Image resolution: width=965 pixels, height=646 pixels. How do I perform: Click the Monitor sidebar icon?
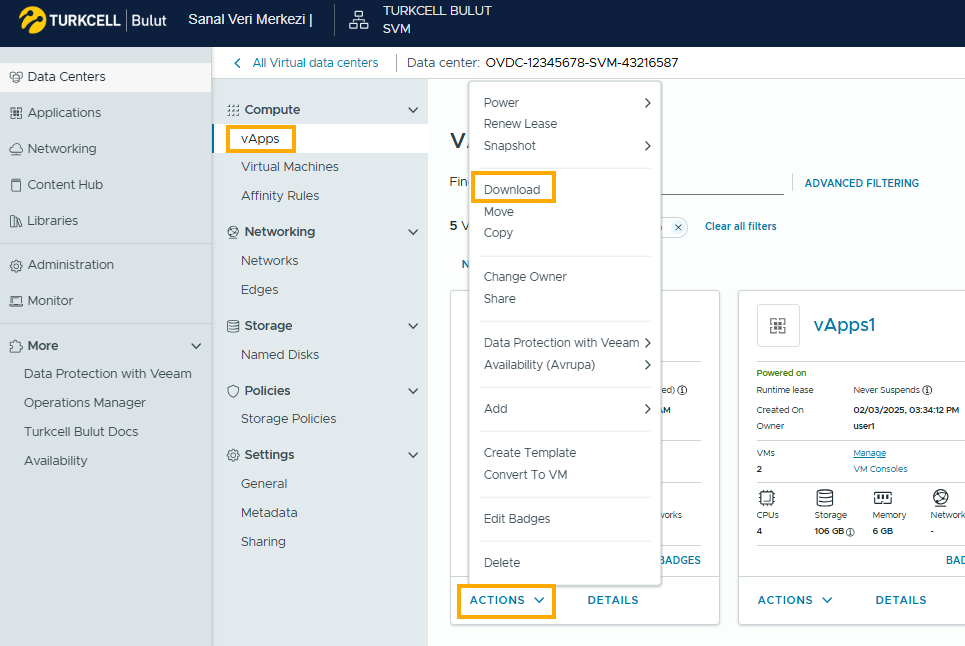pyautogui.click(x=16, y=301)
